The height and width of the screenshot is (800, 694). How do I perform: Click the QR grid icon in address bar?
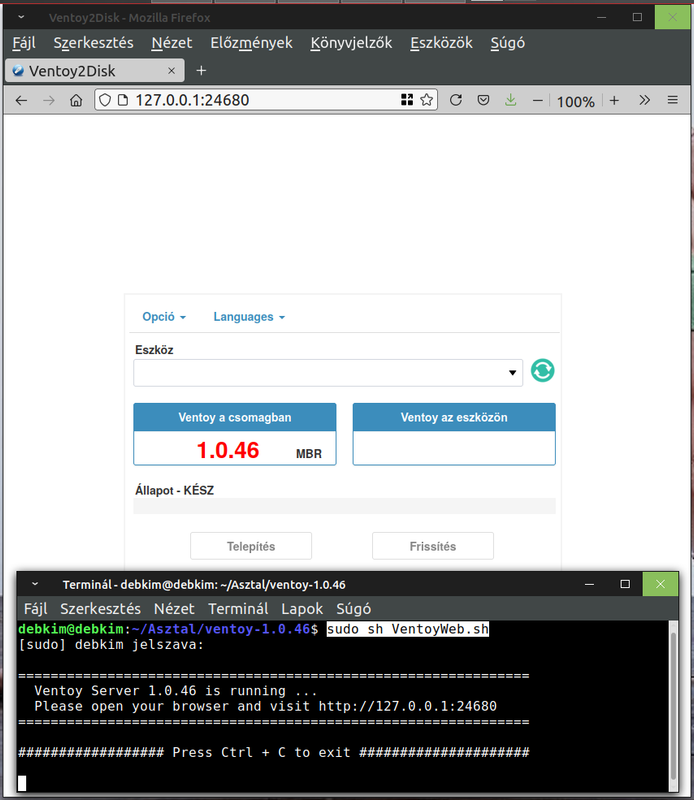tap(407, 99)
